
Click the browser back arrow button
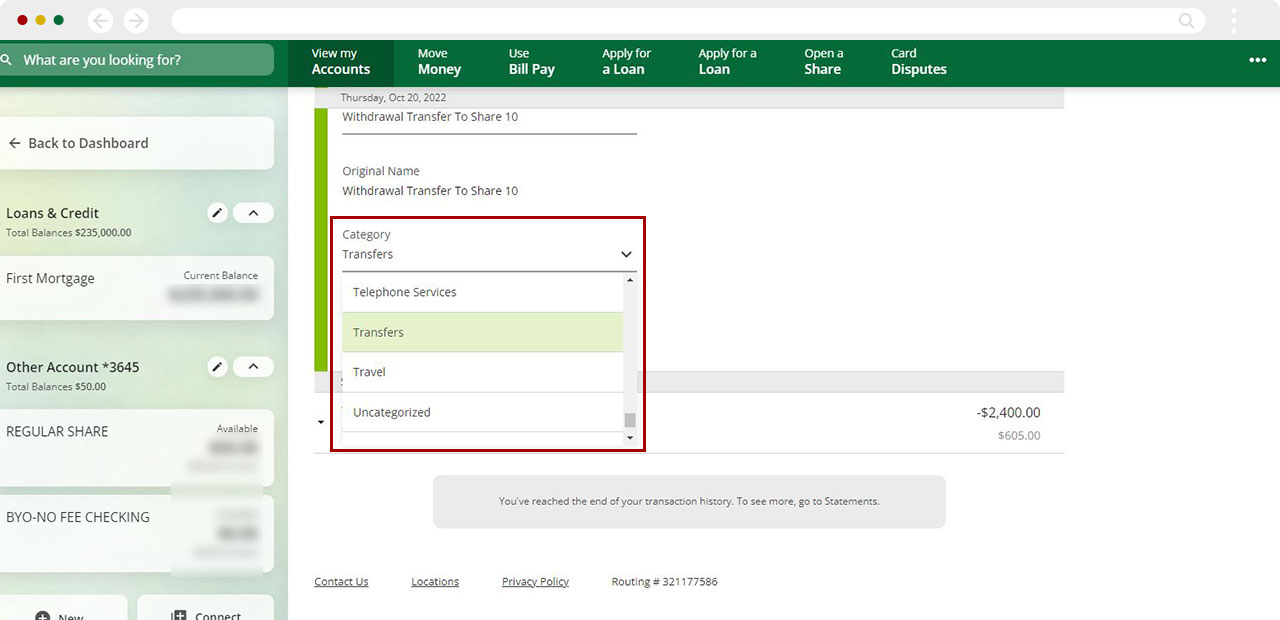point(100,20)
